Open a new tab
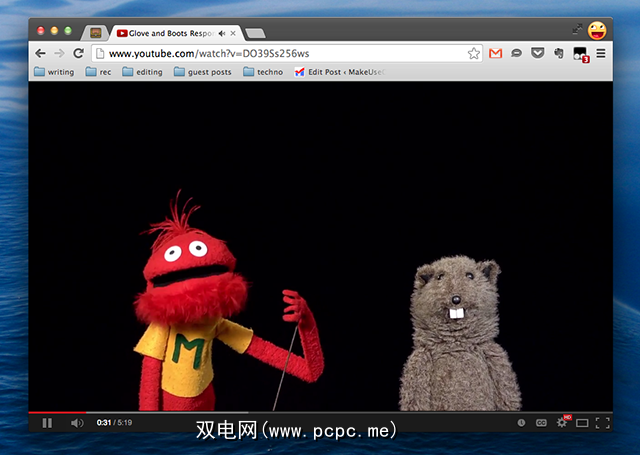Screen dimensions: 640x455 (256, 33)
